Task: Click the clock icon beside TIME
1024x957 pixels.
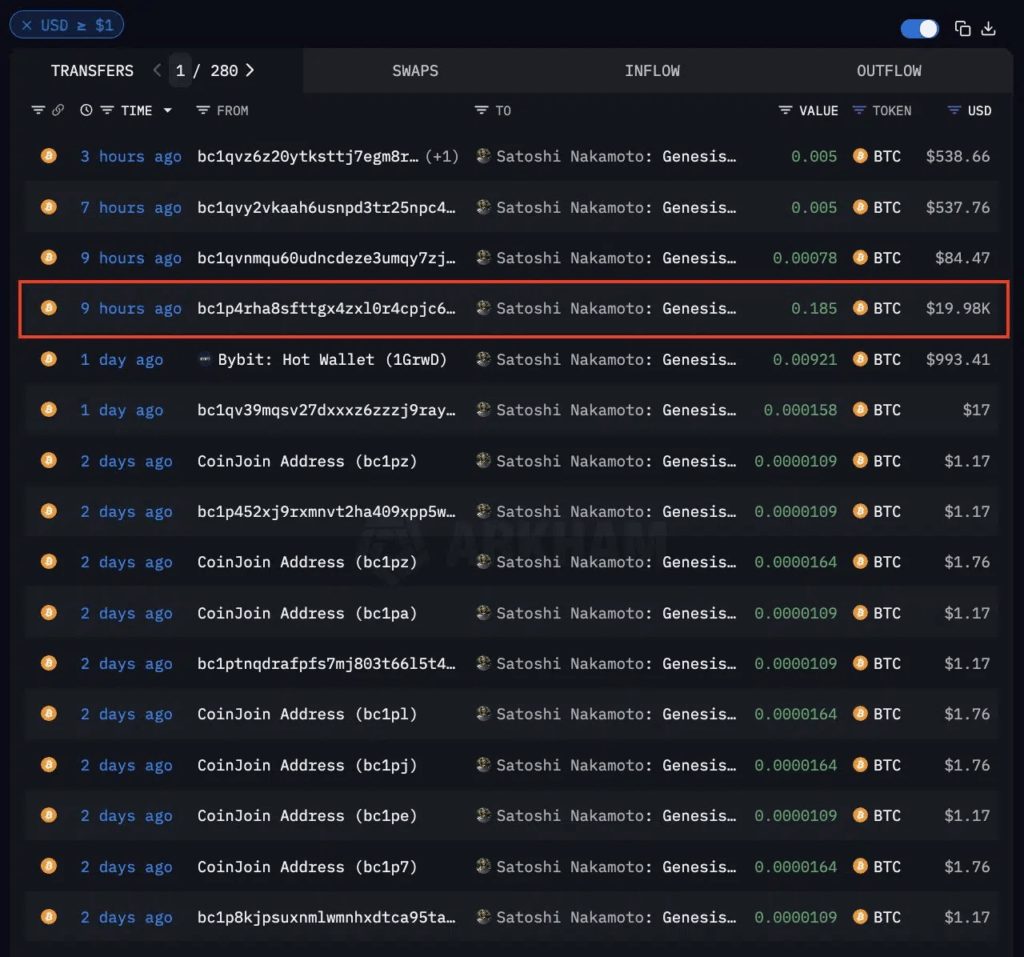Action: (x=86, y=110)
